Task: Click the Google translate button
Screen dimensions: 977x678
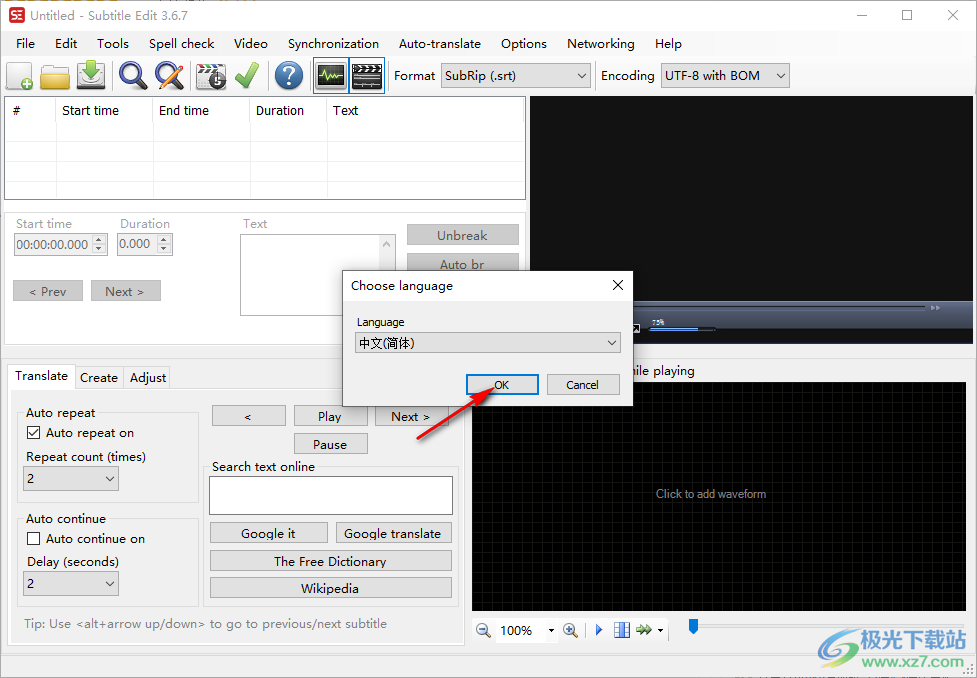Action: pyautogui.click(x=393, y=533)
